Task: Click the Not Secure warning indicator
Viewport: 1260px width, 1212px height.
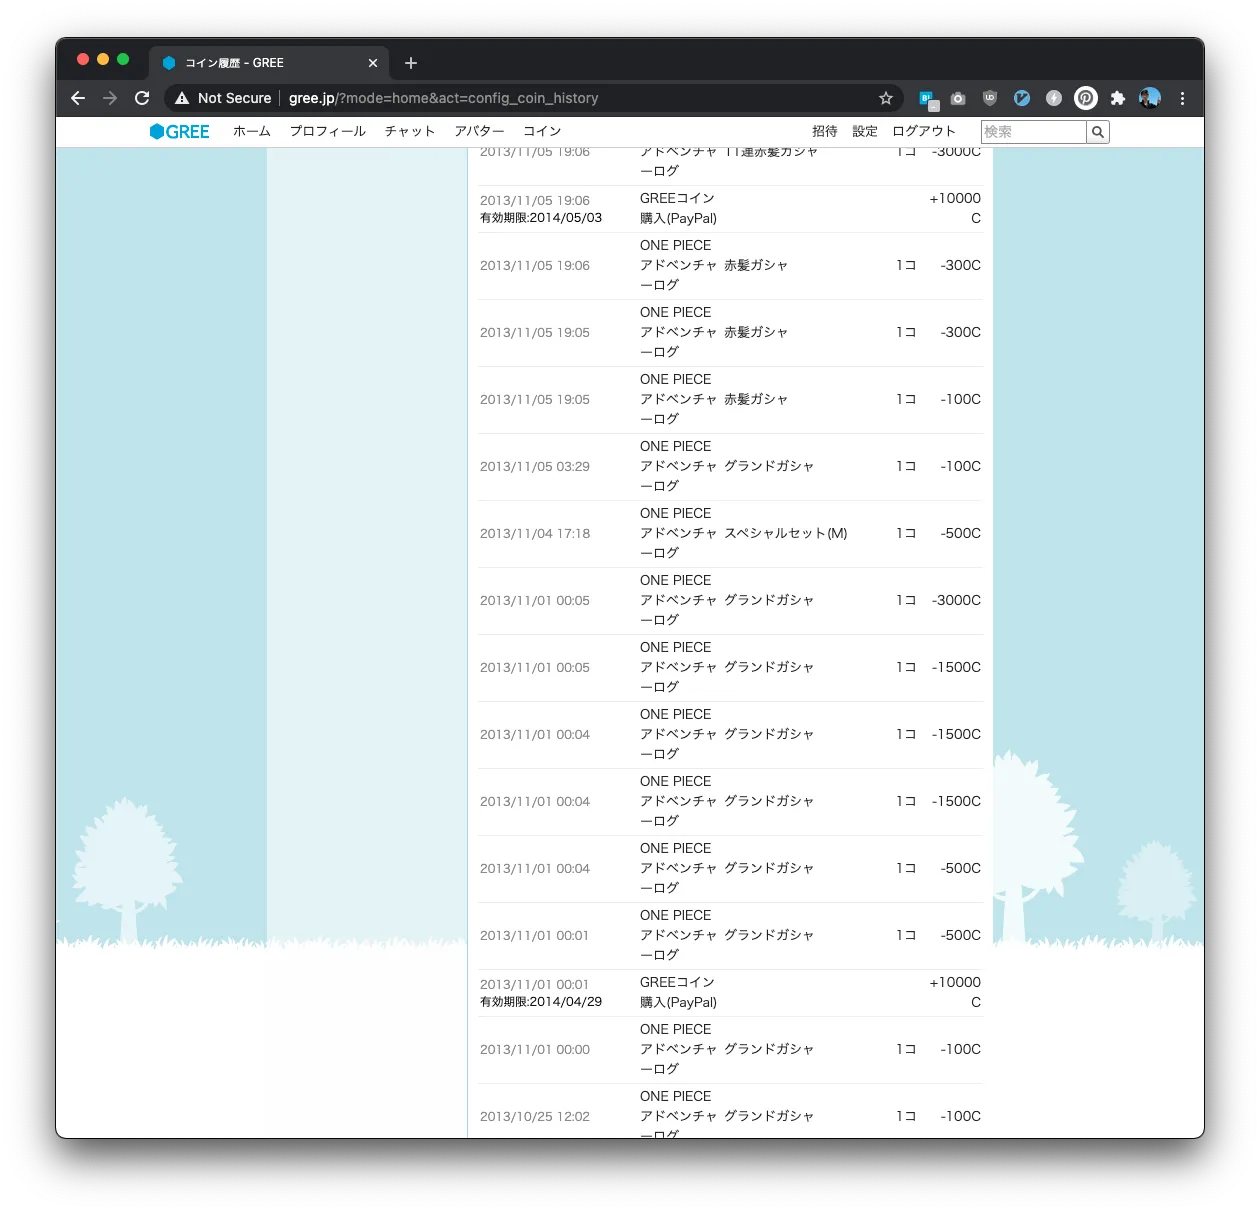Action: [223, 98]
